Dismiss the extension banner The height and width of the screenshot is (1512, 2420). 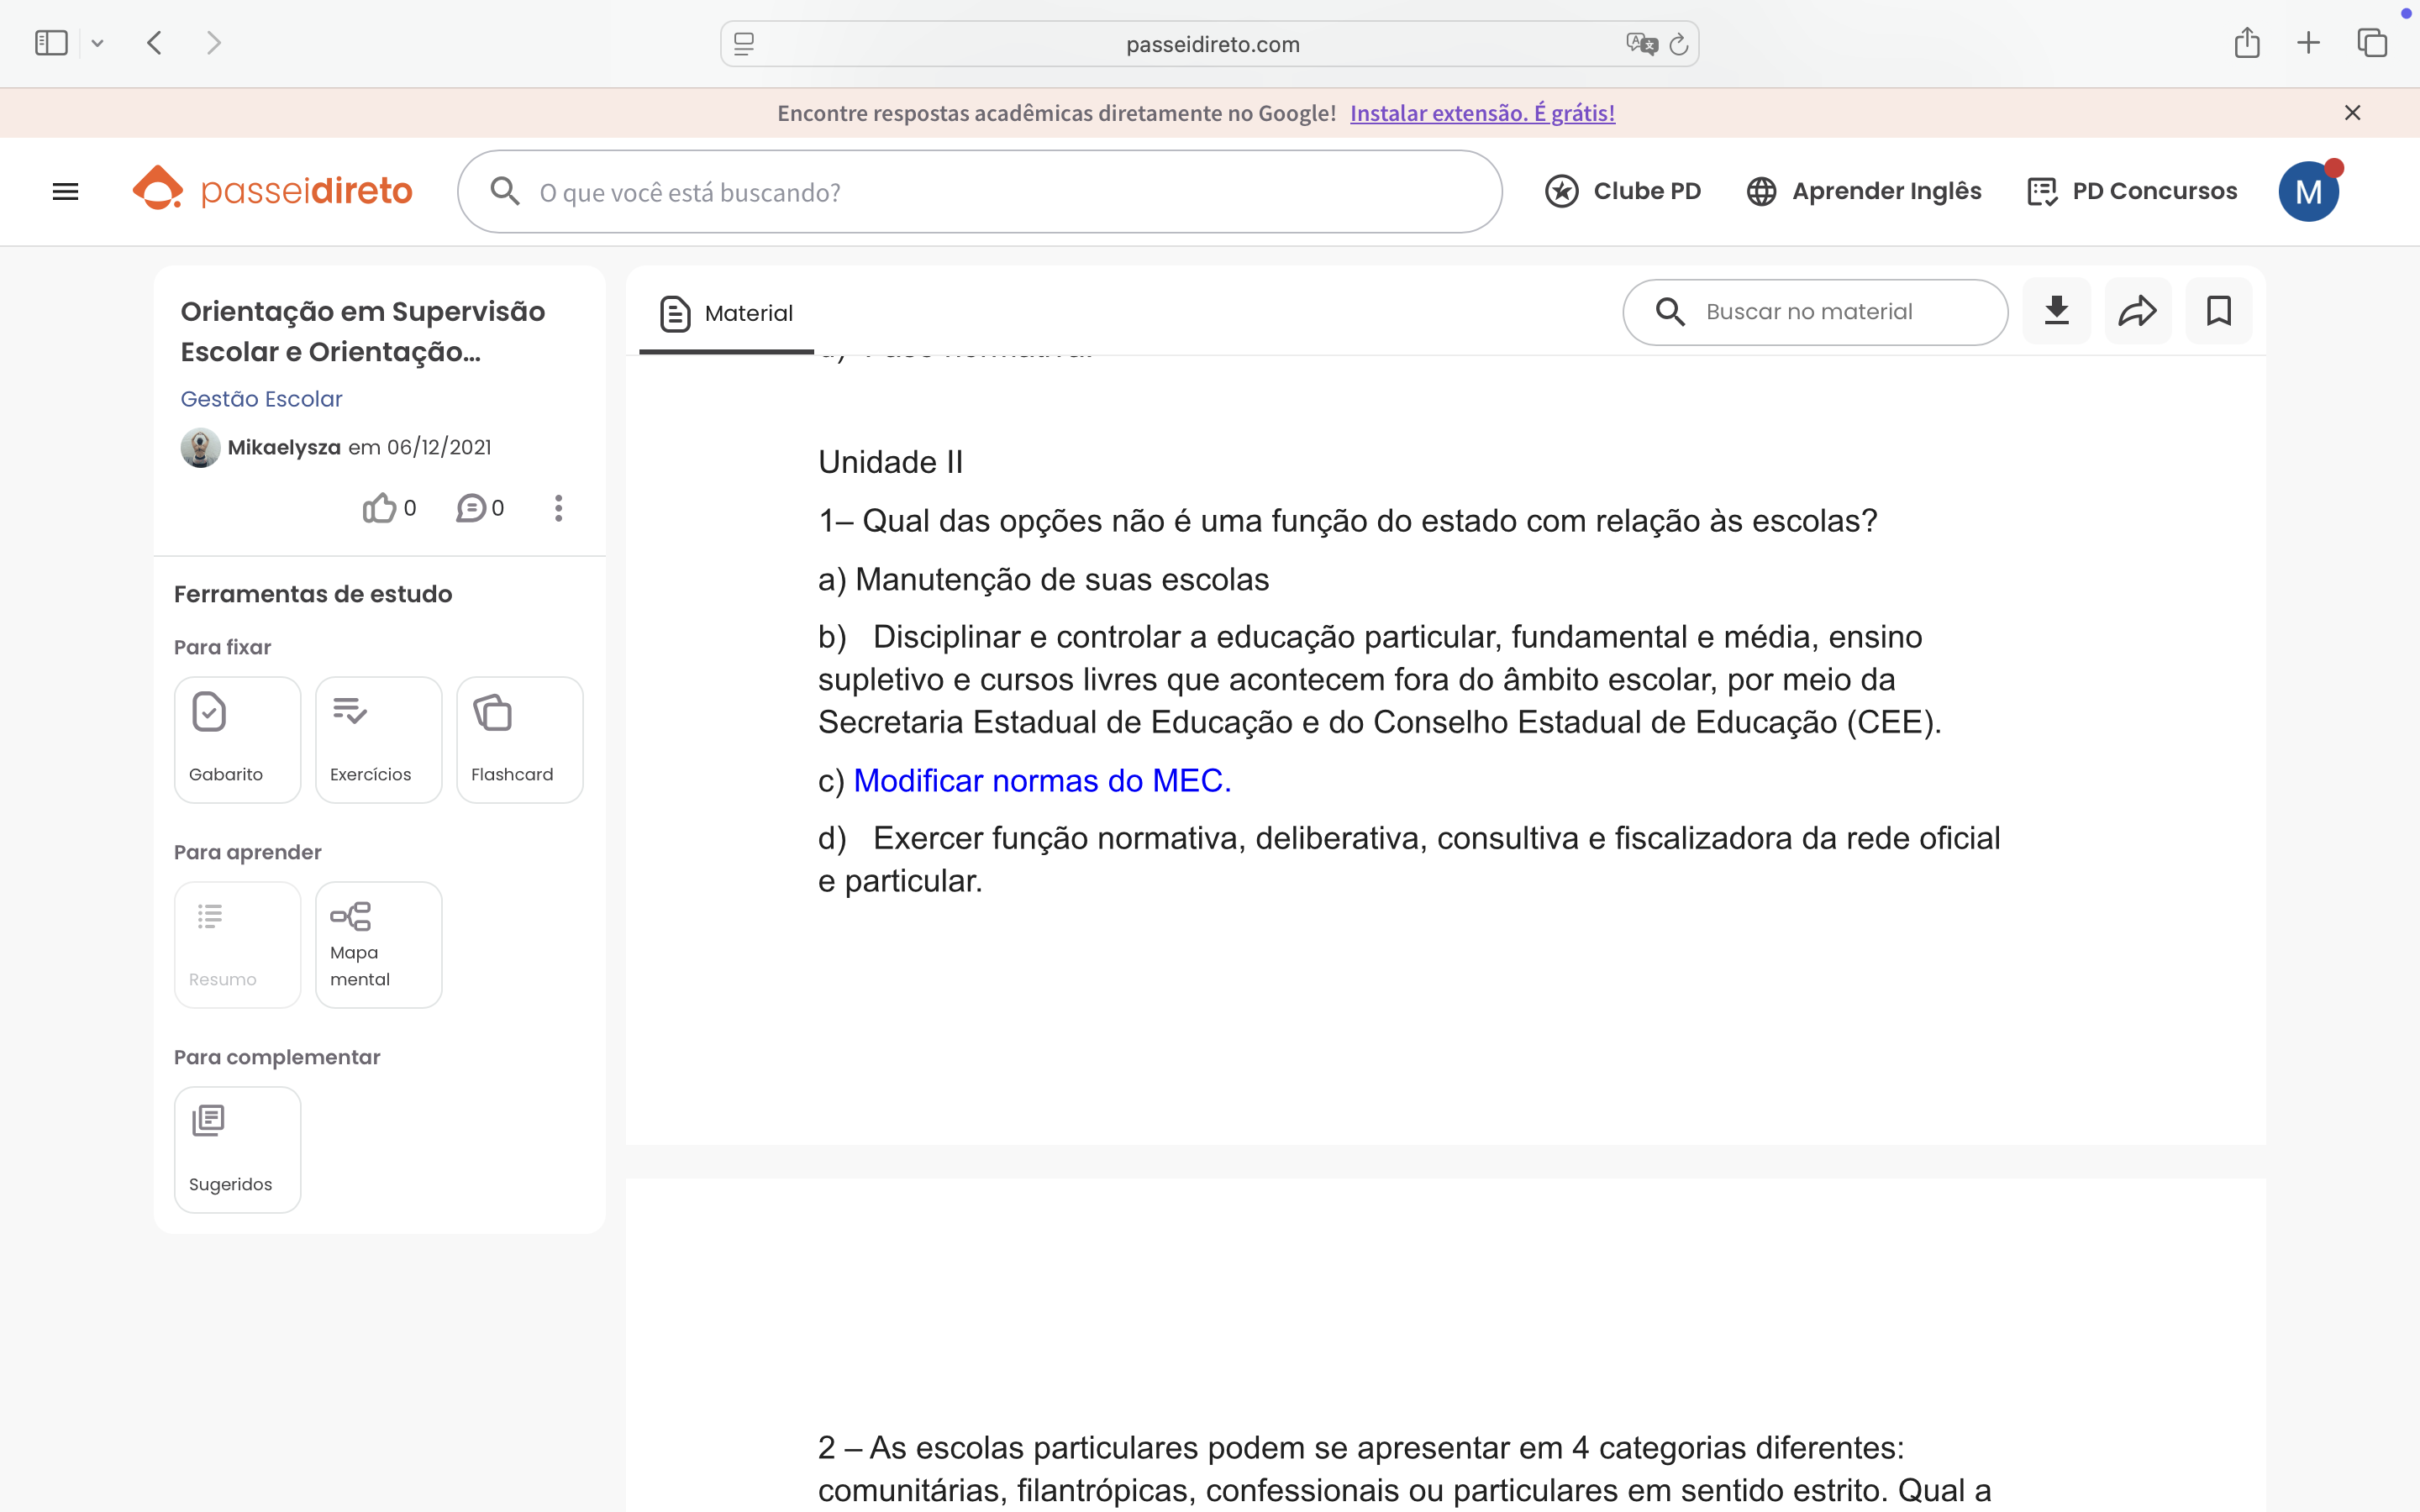click(x=2352, y=113)
